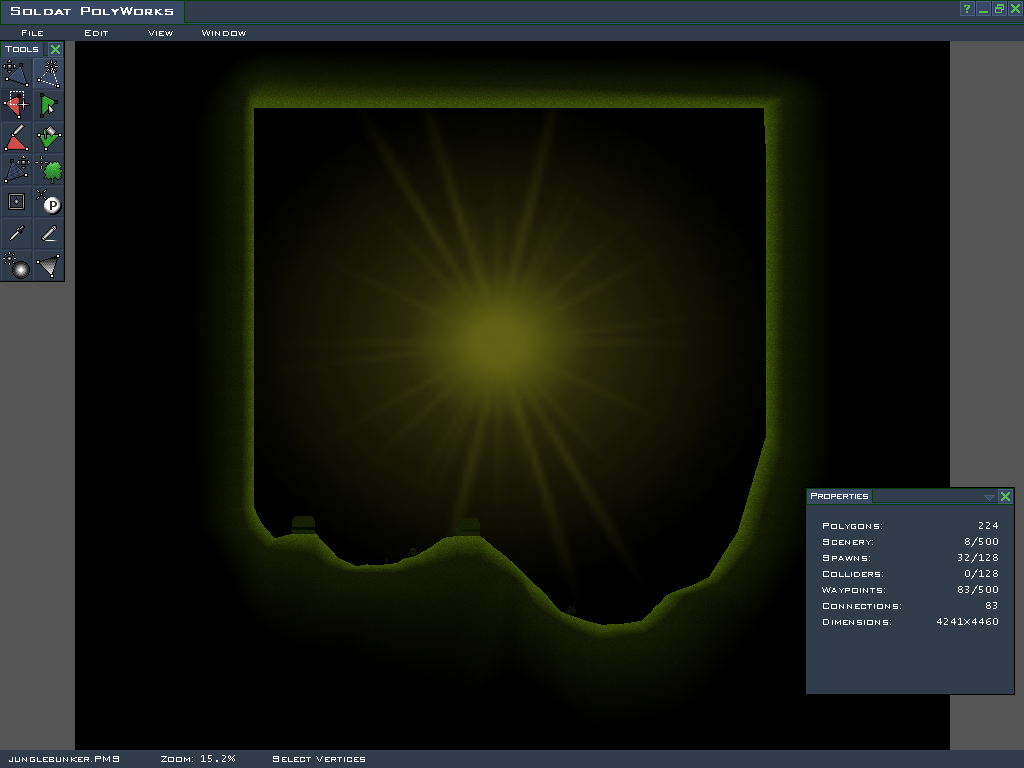The image size is (1024, 768).
Task: Select the Sketch pencil tool
Action: tap(48, 233)
